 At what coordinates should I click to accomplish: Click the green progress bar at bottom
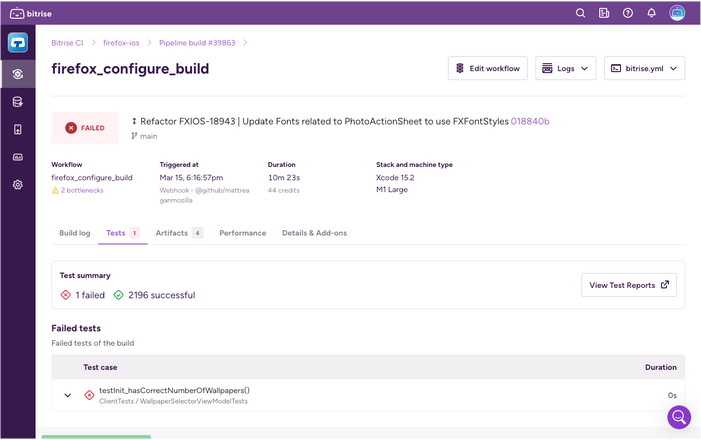(96, 437)
